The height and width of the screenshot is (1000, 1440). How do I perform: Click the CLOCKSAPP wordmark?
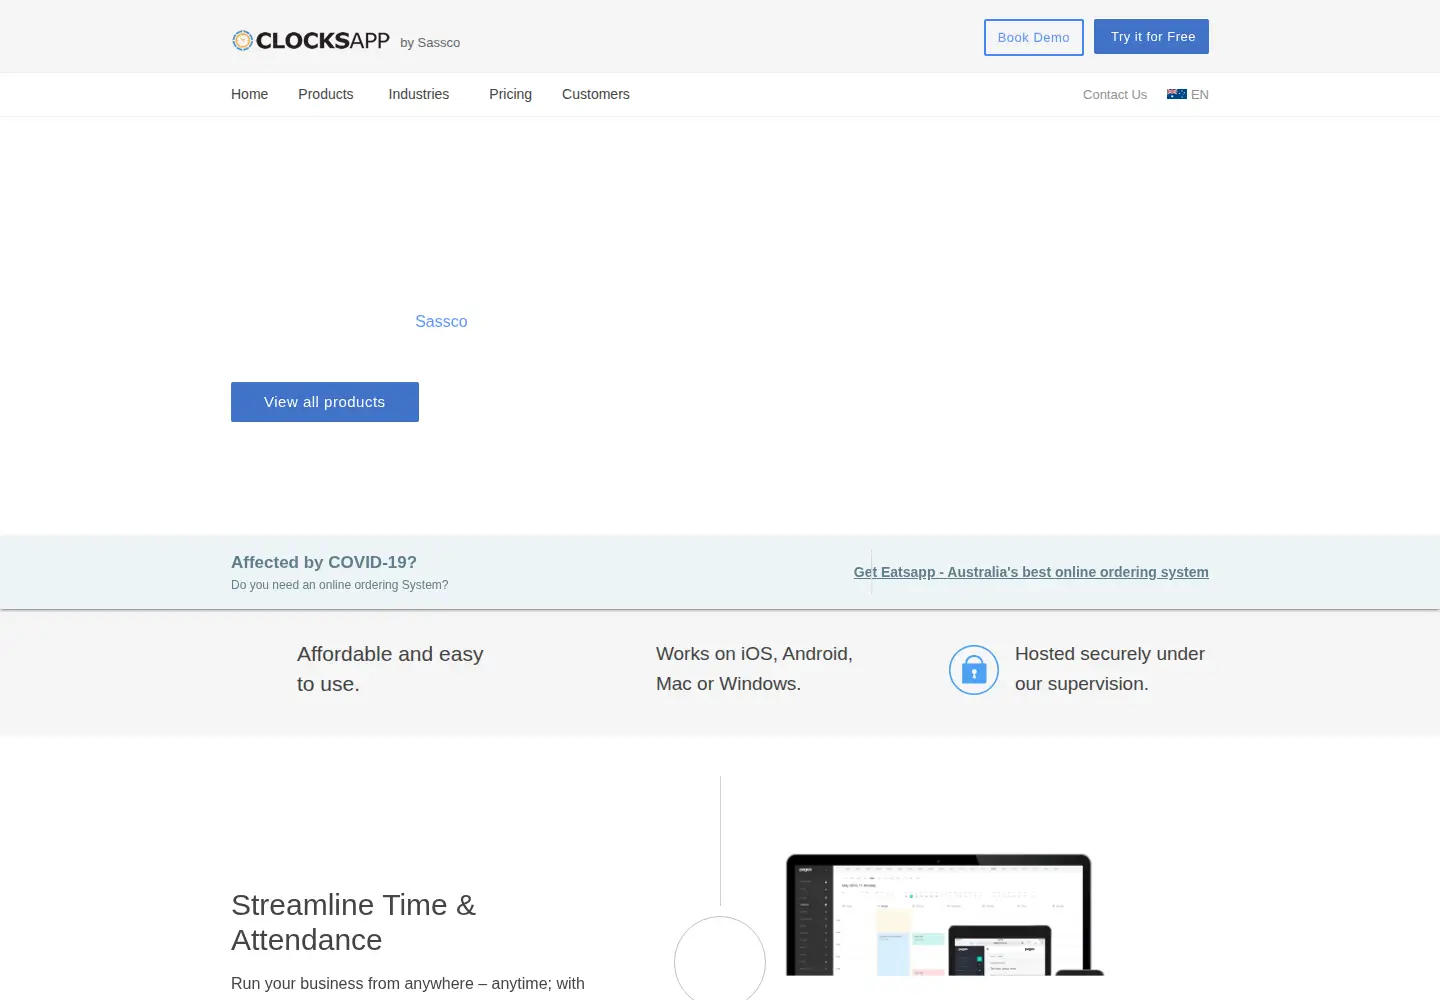click(323, 40)
